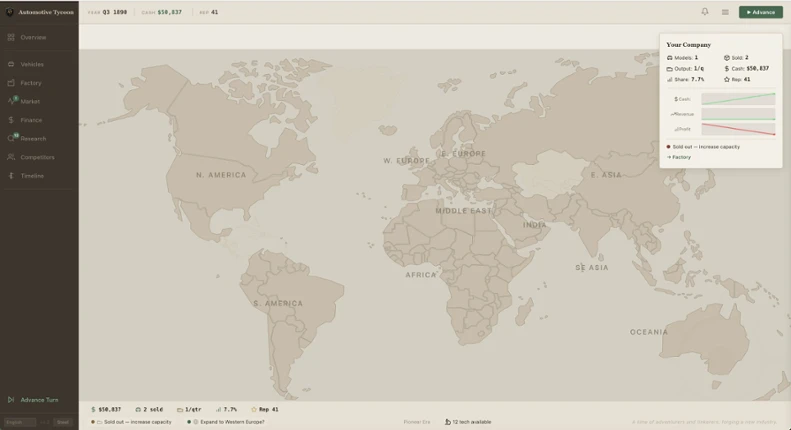Click the Cash trend sparkline chart
The width and height of the screenshot is (791, 430).
738,99
